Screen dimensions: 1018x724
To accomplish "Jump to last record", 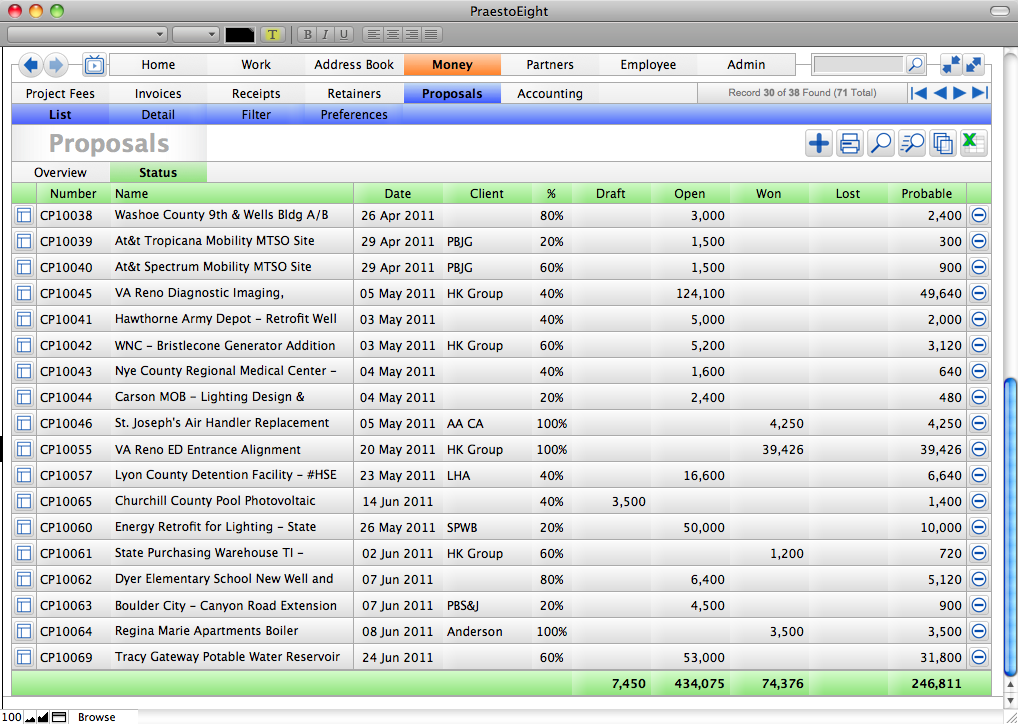I will pos(980,93).
